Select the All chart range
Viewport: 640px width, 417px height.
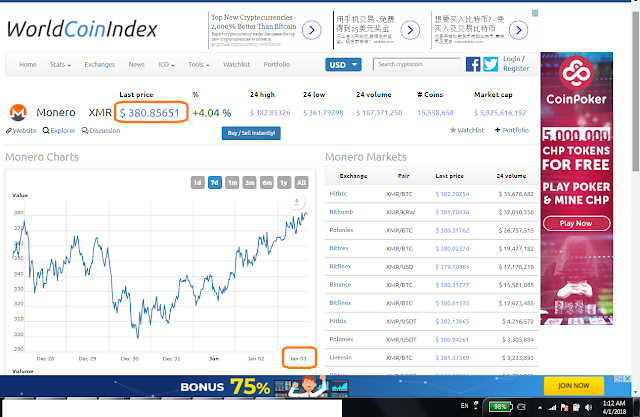coord(301,182)
